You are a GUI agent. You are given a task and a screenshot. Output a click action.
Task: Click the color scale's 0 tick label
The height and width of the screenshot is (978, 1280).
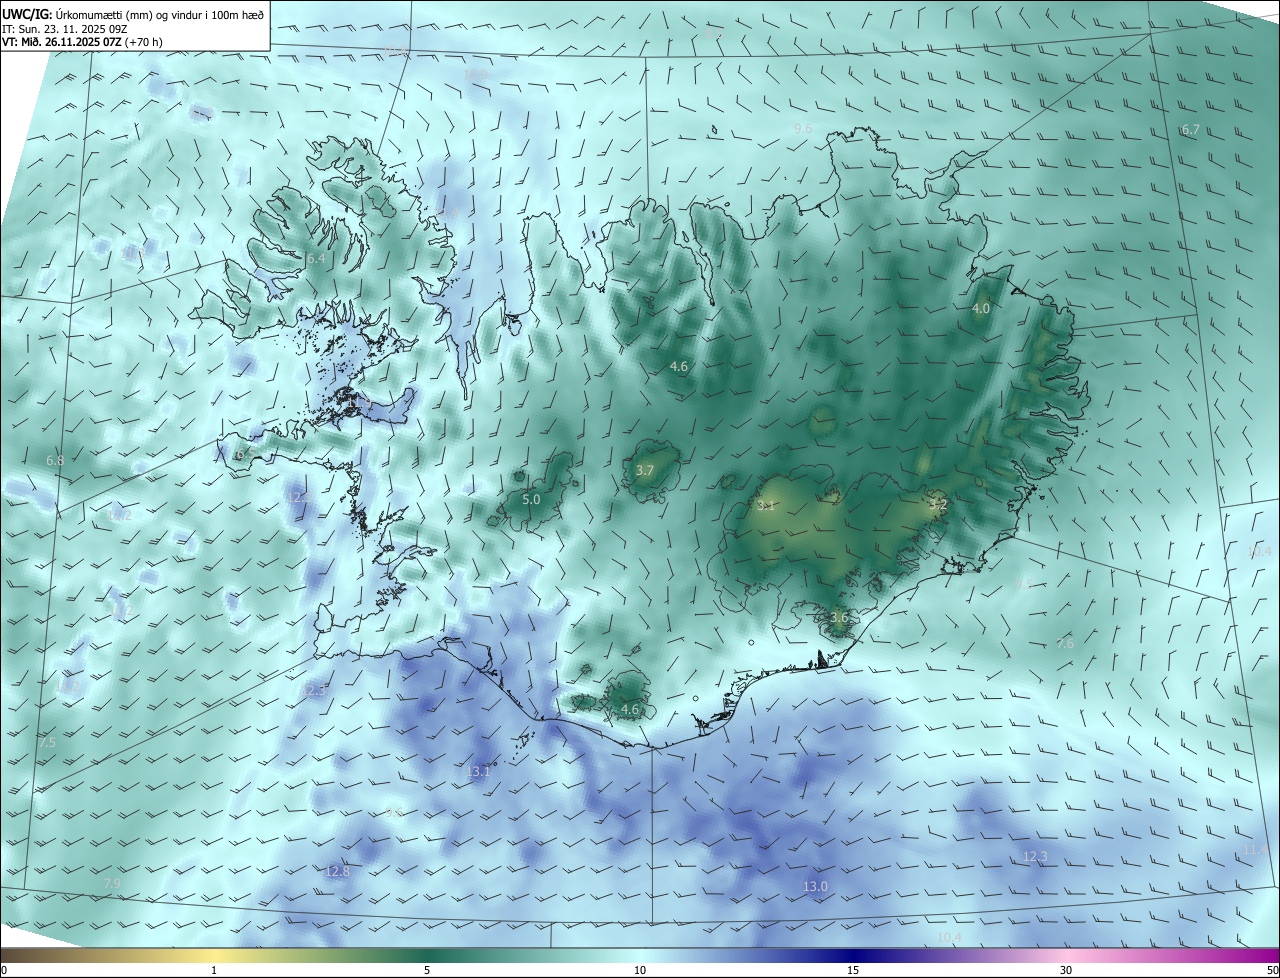pyautogui.click(x=3, y=970)
